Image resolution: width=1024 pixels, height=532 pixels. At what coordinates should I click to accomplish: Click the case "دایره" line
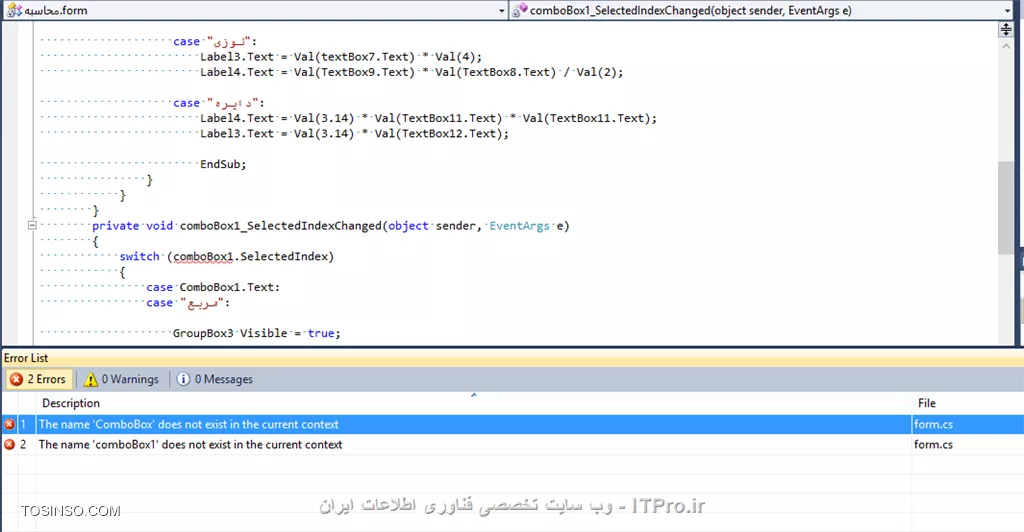tap(219, 103)
